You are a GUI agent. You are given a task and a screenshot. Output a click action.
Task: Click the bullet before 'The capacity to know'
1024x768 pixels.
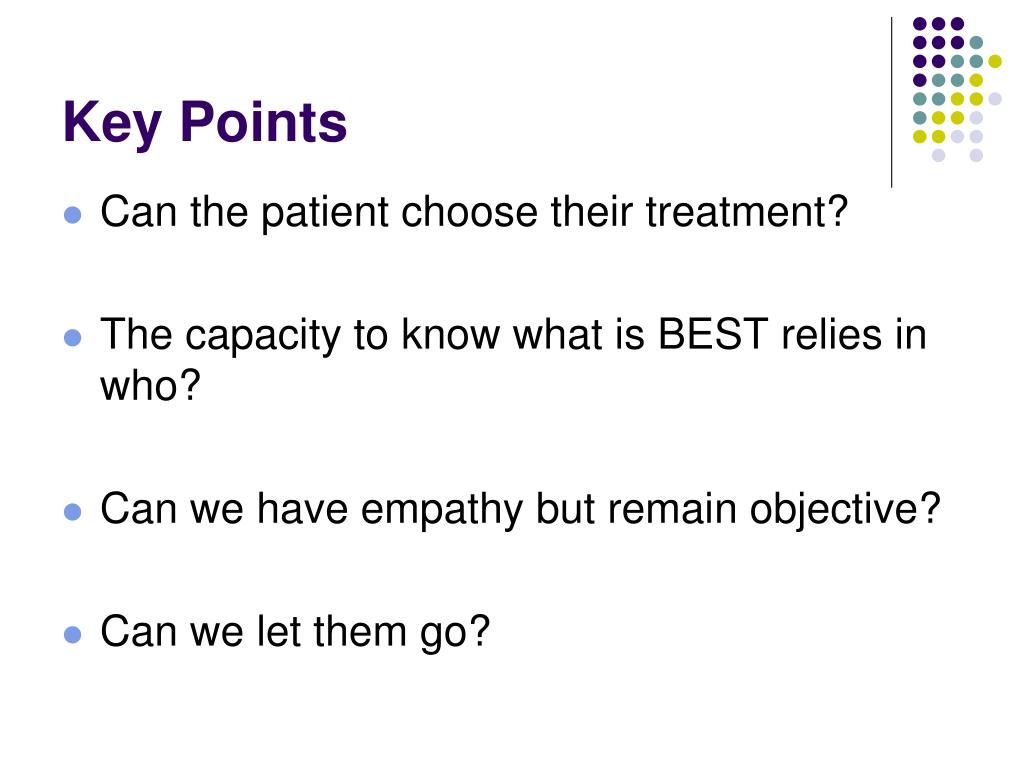pos(72,337)
